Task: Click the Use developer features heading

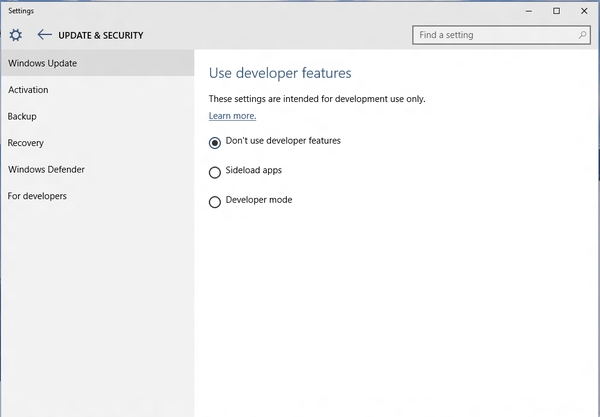Action: [x=279, y=73]
